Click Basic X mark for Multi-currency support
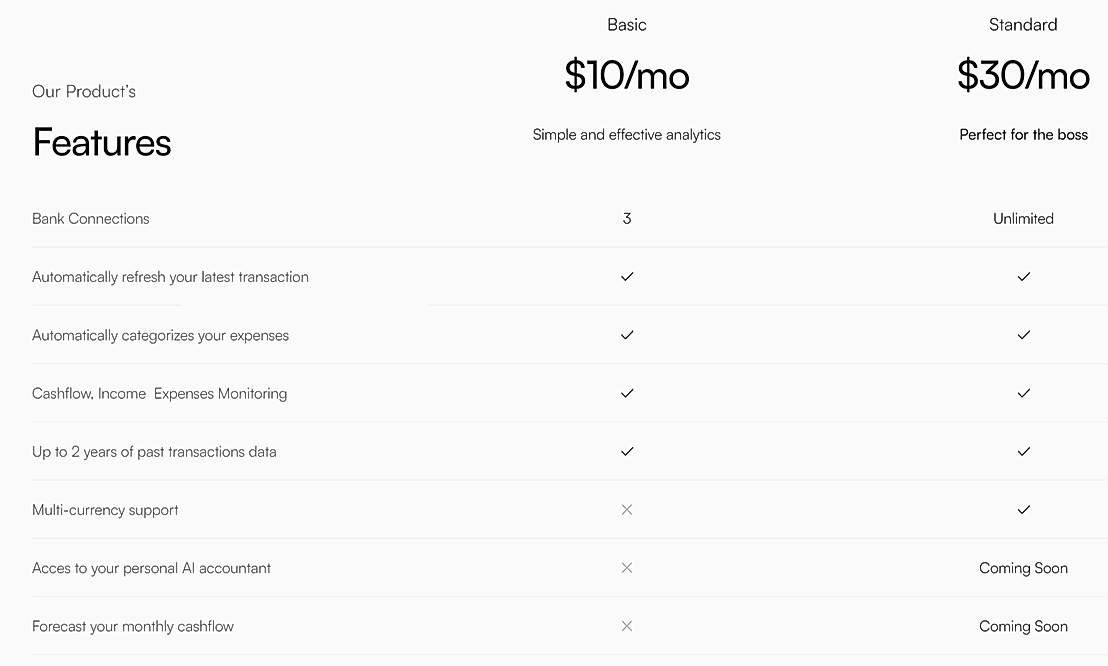 [627, 510]
